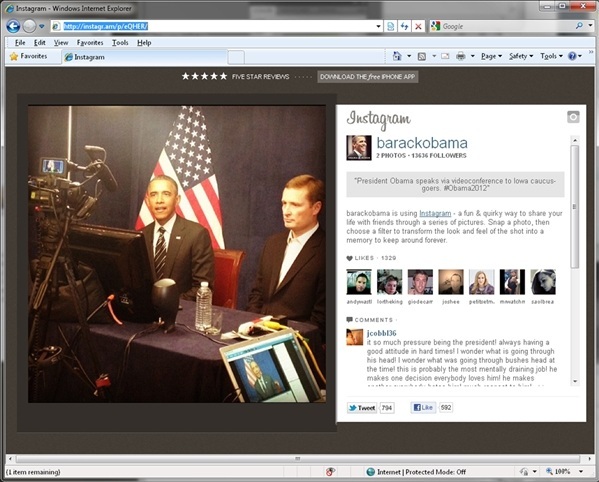Viewport: 599px width, 482px height.
Task: Select the Instagram browser tab
Action: (145, 57)
